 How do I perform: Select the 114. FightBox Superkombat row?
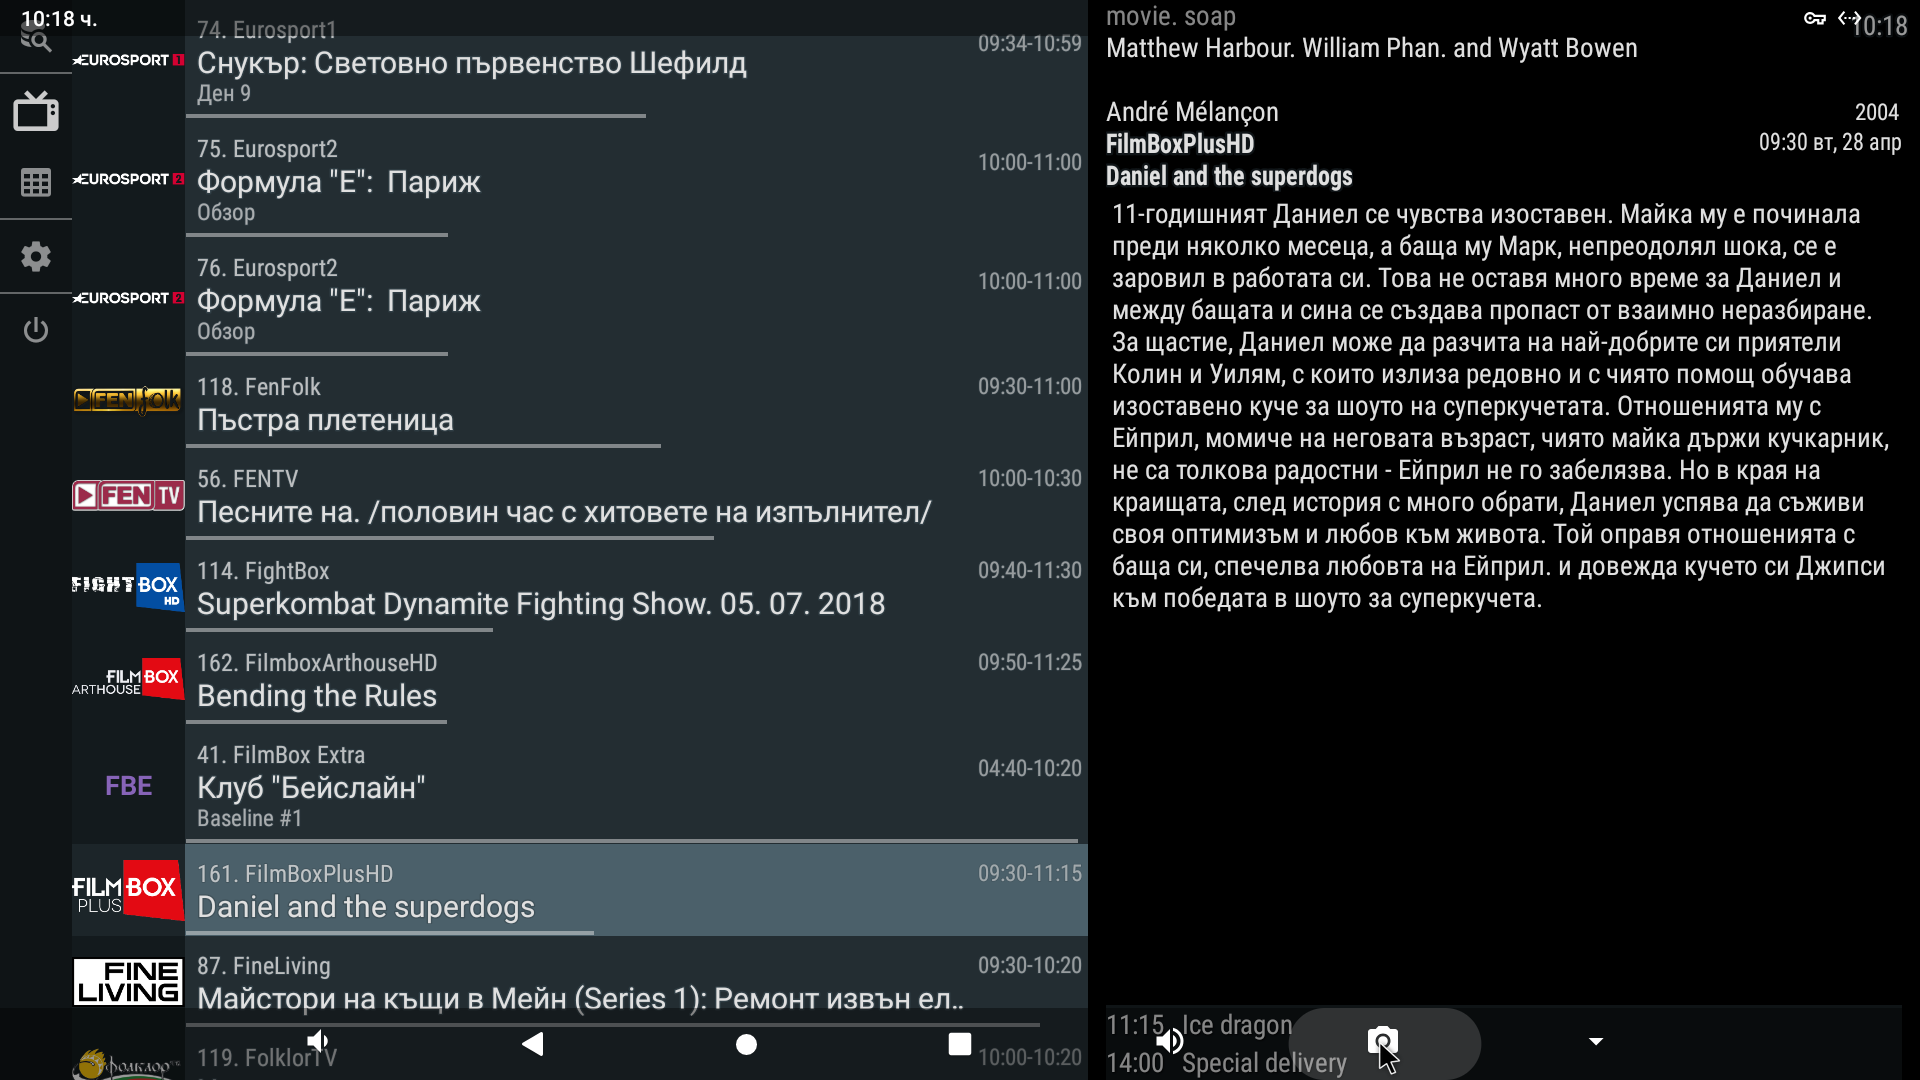pos(636,588)
